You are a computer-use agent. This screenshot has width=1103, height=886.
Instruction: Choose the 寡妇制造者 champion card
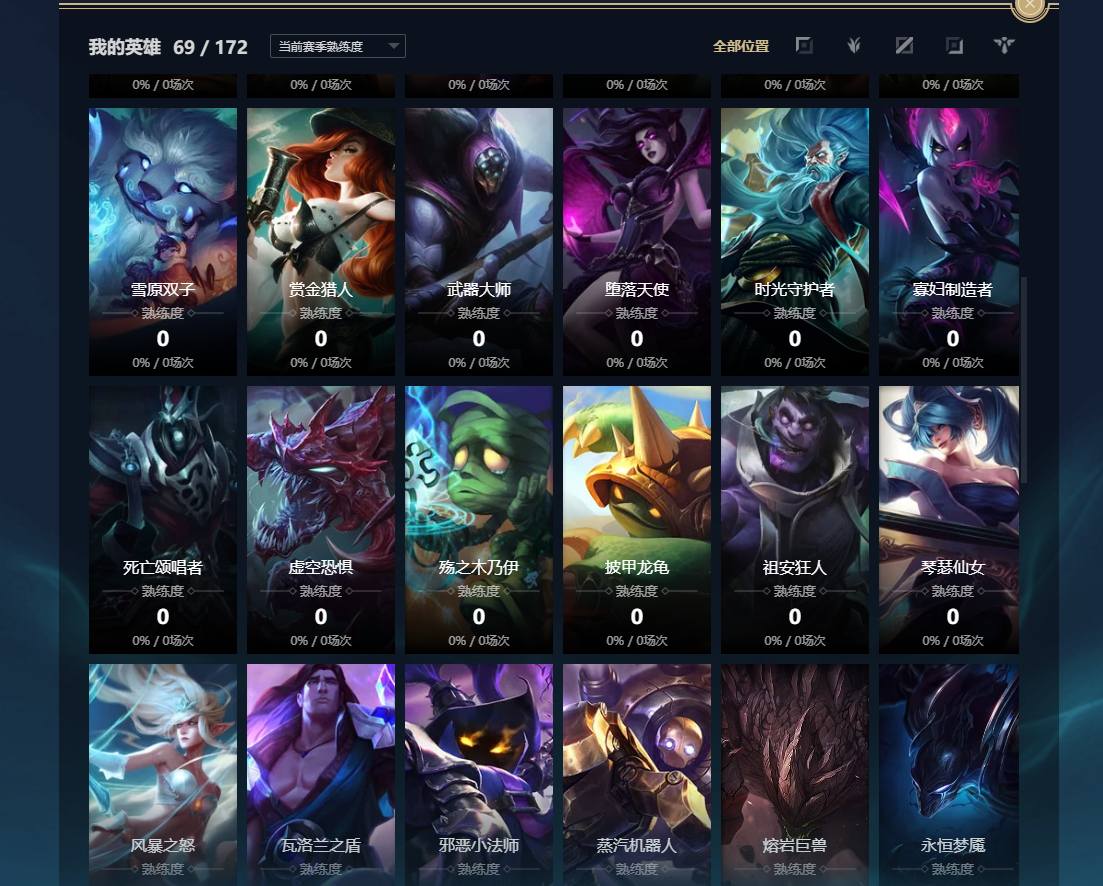[949, 241]
